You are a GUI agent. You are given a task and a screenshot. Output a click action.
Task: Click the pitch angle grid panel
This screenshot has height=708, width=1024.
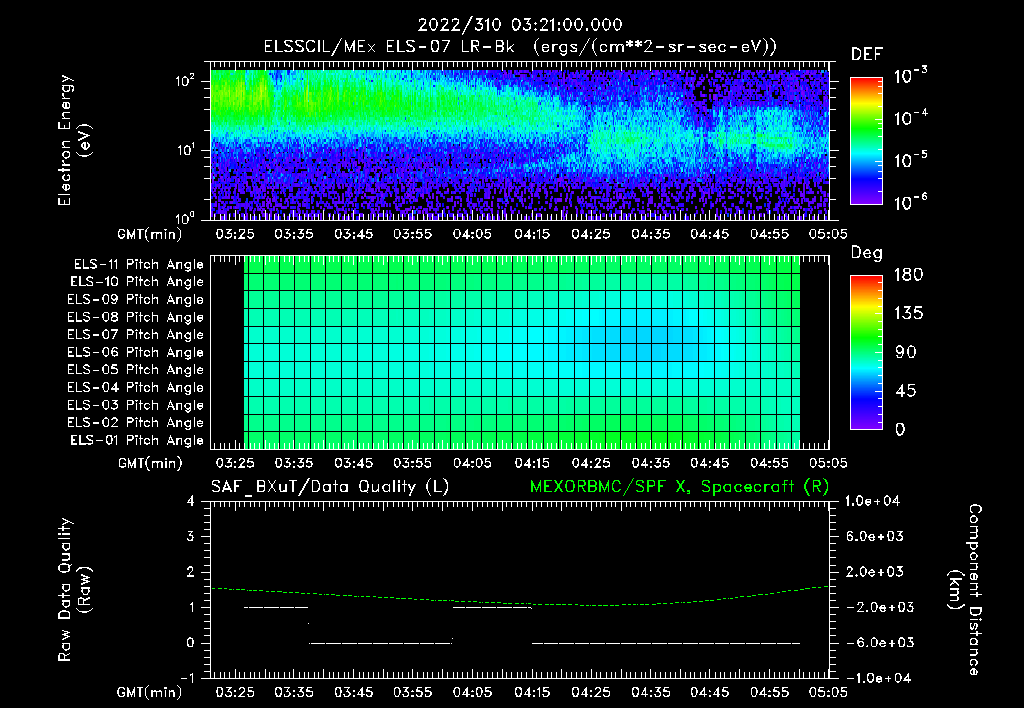click(x=520, y=352)
